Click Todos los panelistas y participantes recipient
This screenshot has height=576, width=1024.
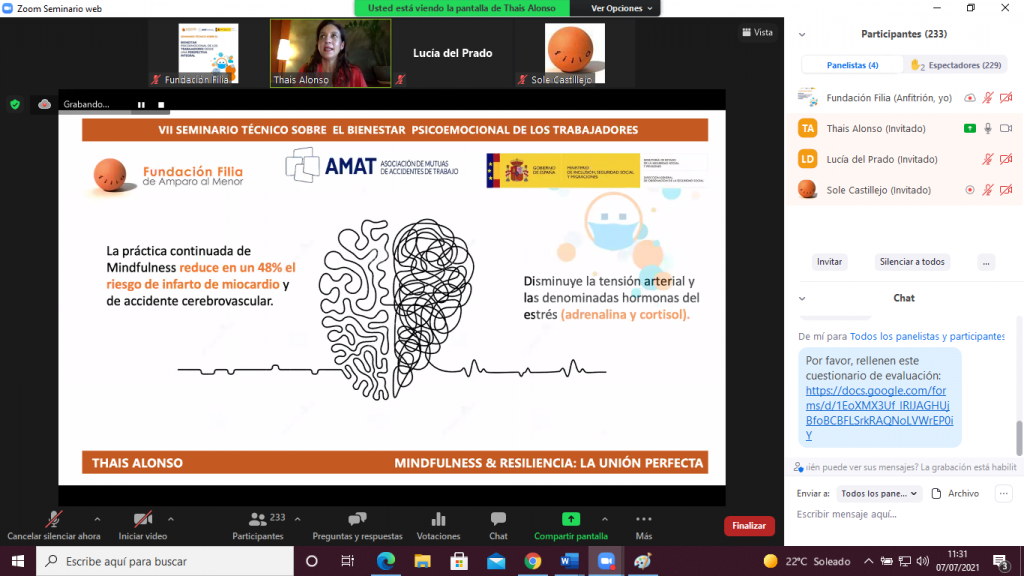coord(927,336)
